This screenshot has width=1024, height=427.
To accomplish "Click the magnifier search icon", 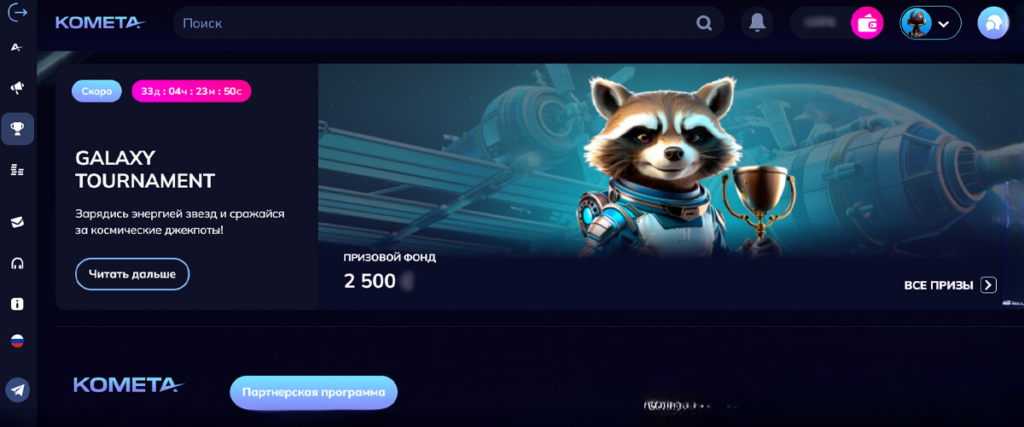I will [x=703, y=24].
